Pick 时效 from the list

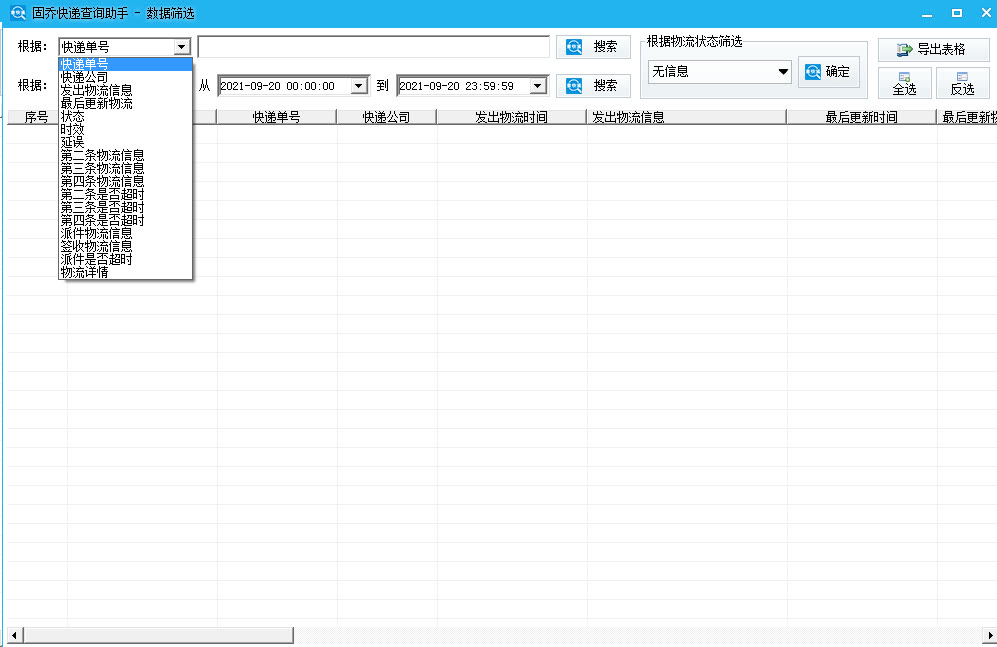point(125,129)
